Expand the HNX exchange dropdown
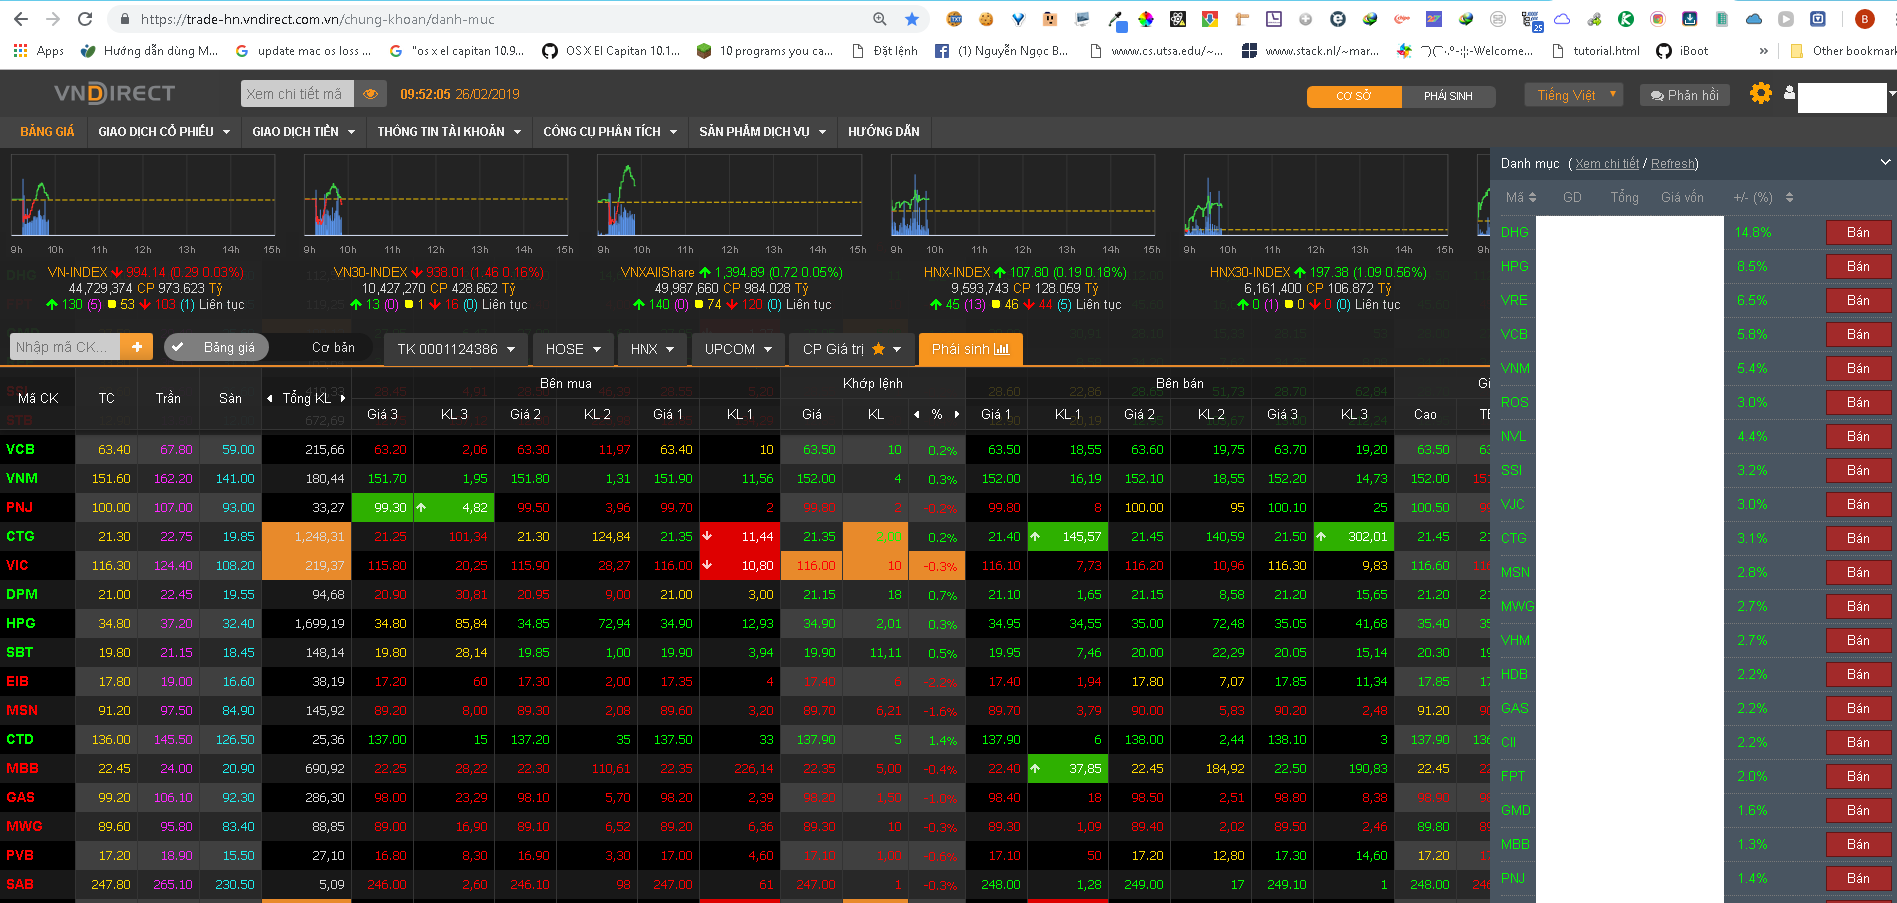This screenshot has width=1897, height=903. click(652, 349)
